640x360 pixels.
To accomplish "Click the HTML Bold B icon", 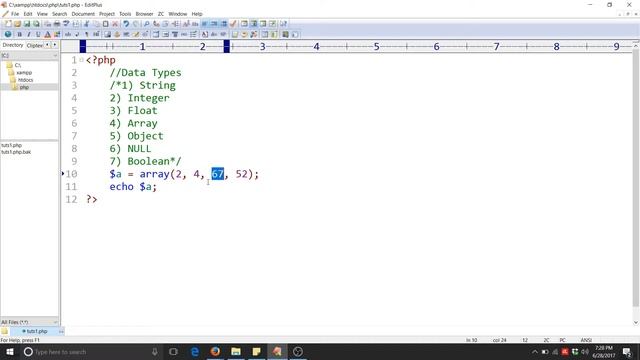I will 19,34.
